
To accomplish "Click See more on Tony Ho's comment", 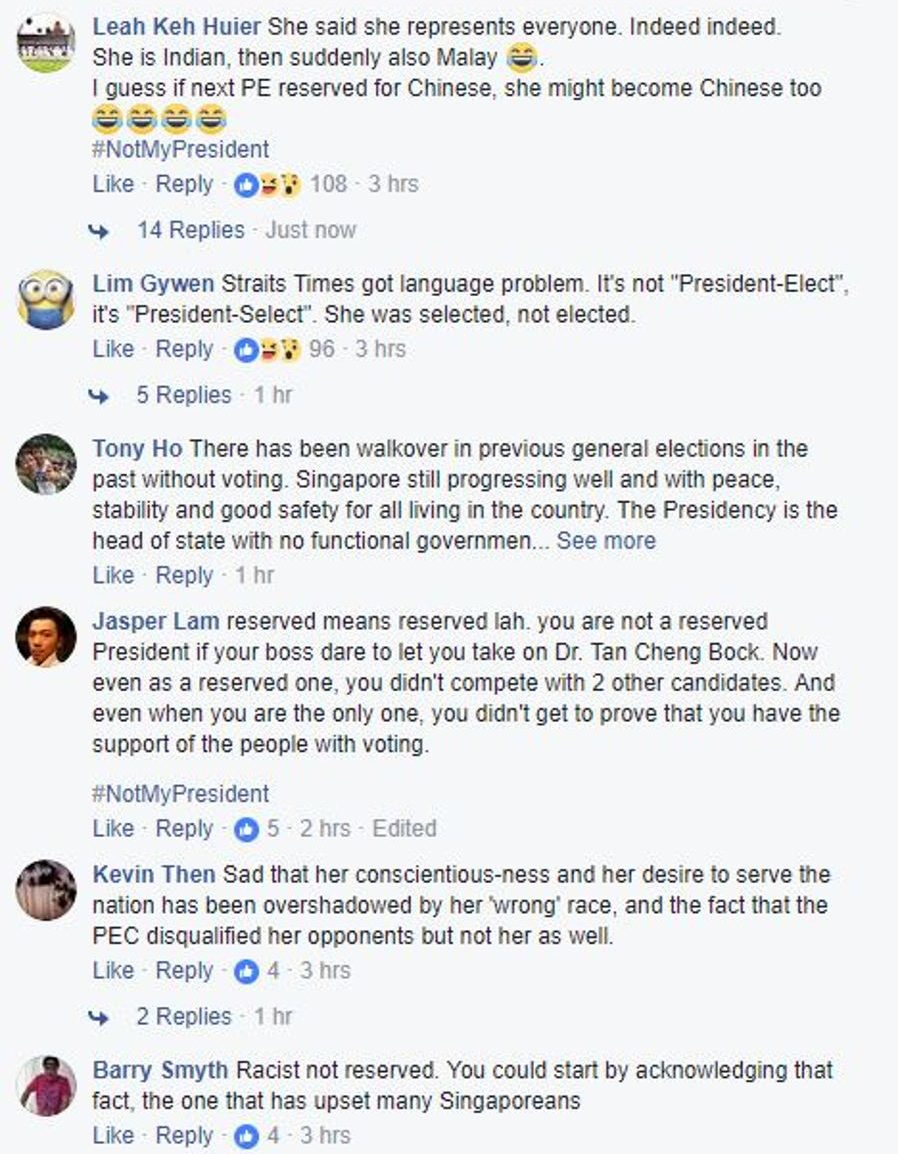I will point(606,541).
